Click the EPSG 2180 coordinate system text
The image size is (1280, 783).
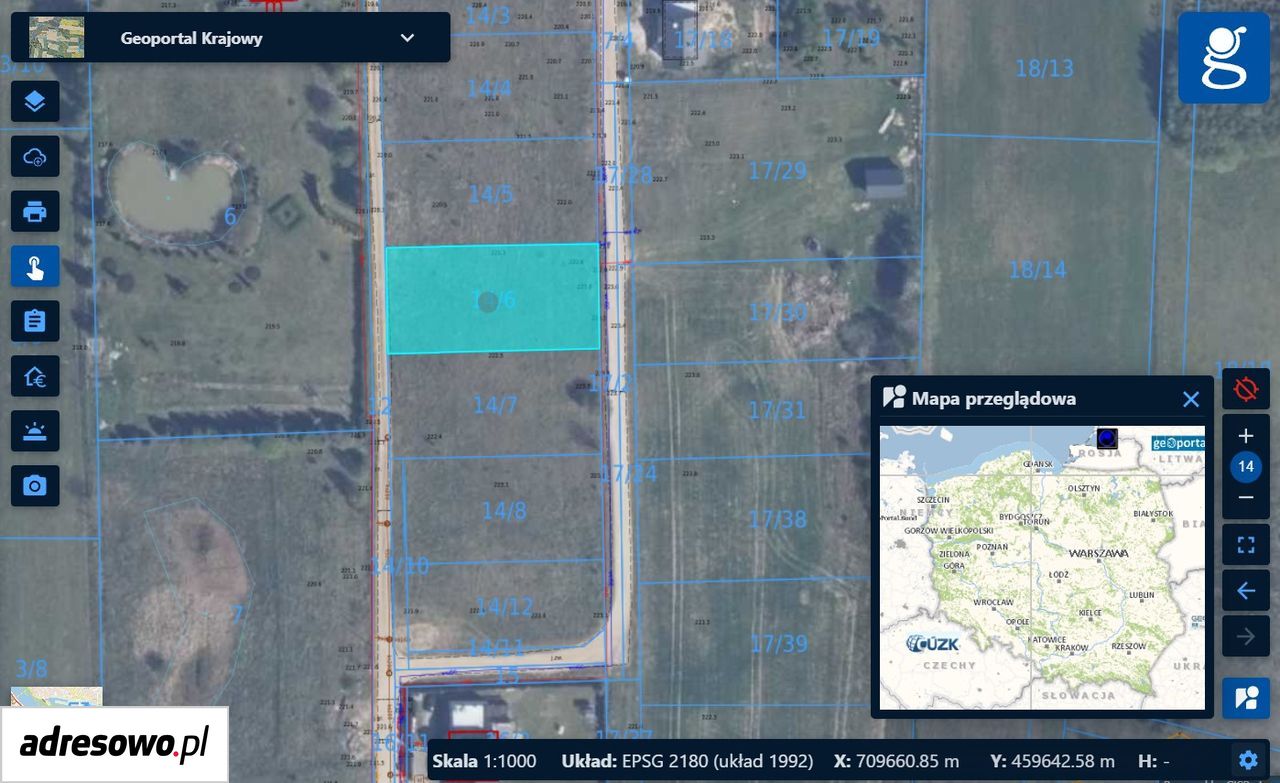[x=687, y=761]
